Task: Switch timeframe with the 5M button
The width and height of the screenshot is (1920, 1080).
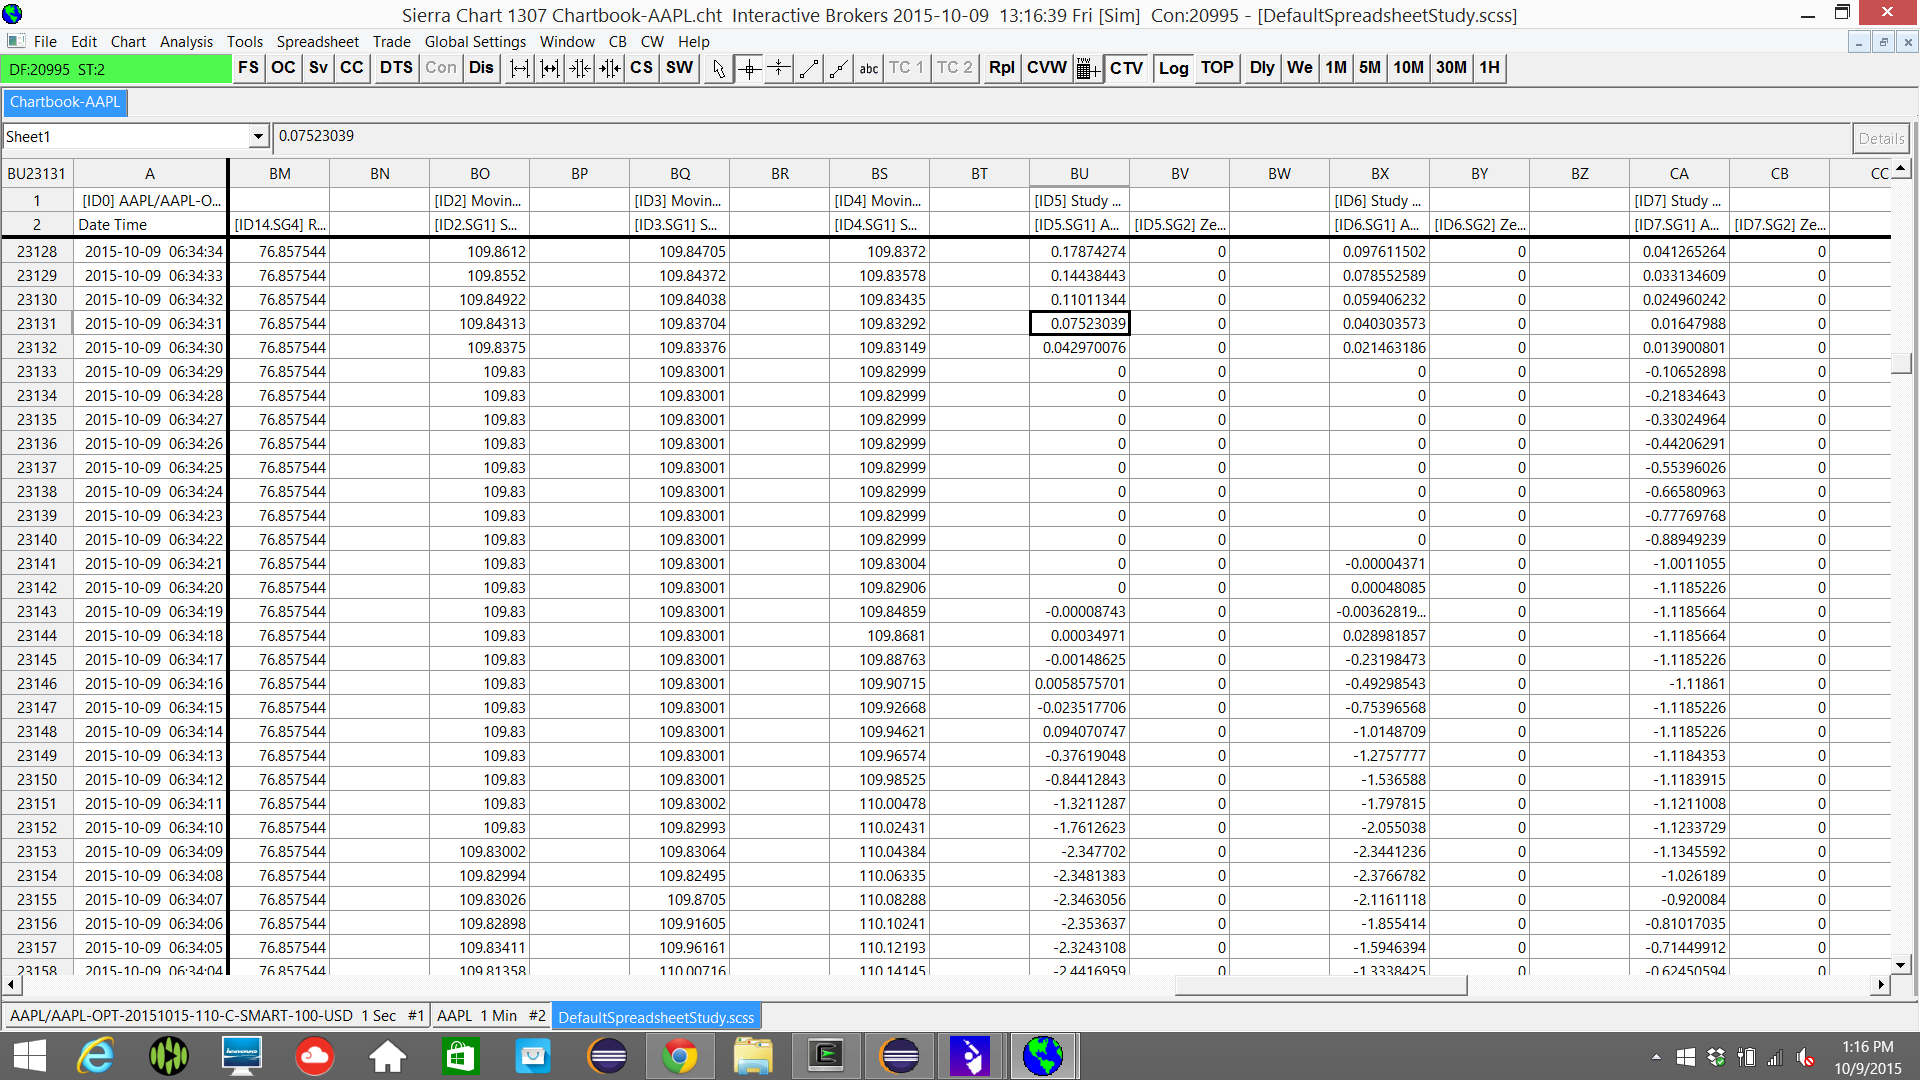Action: point(1369,68)
